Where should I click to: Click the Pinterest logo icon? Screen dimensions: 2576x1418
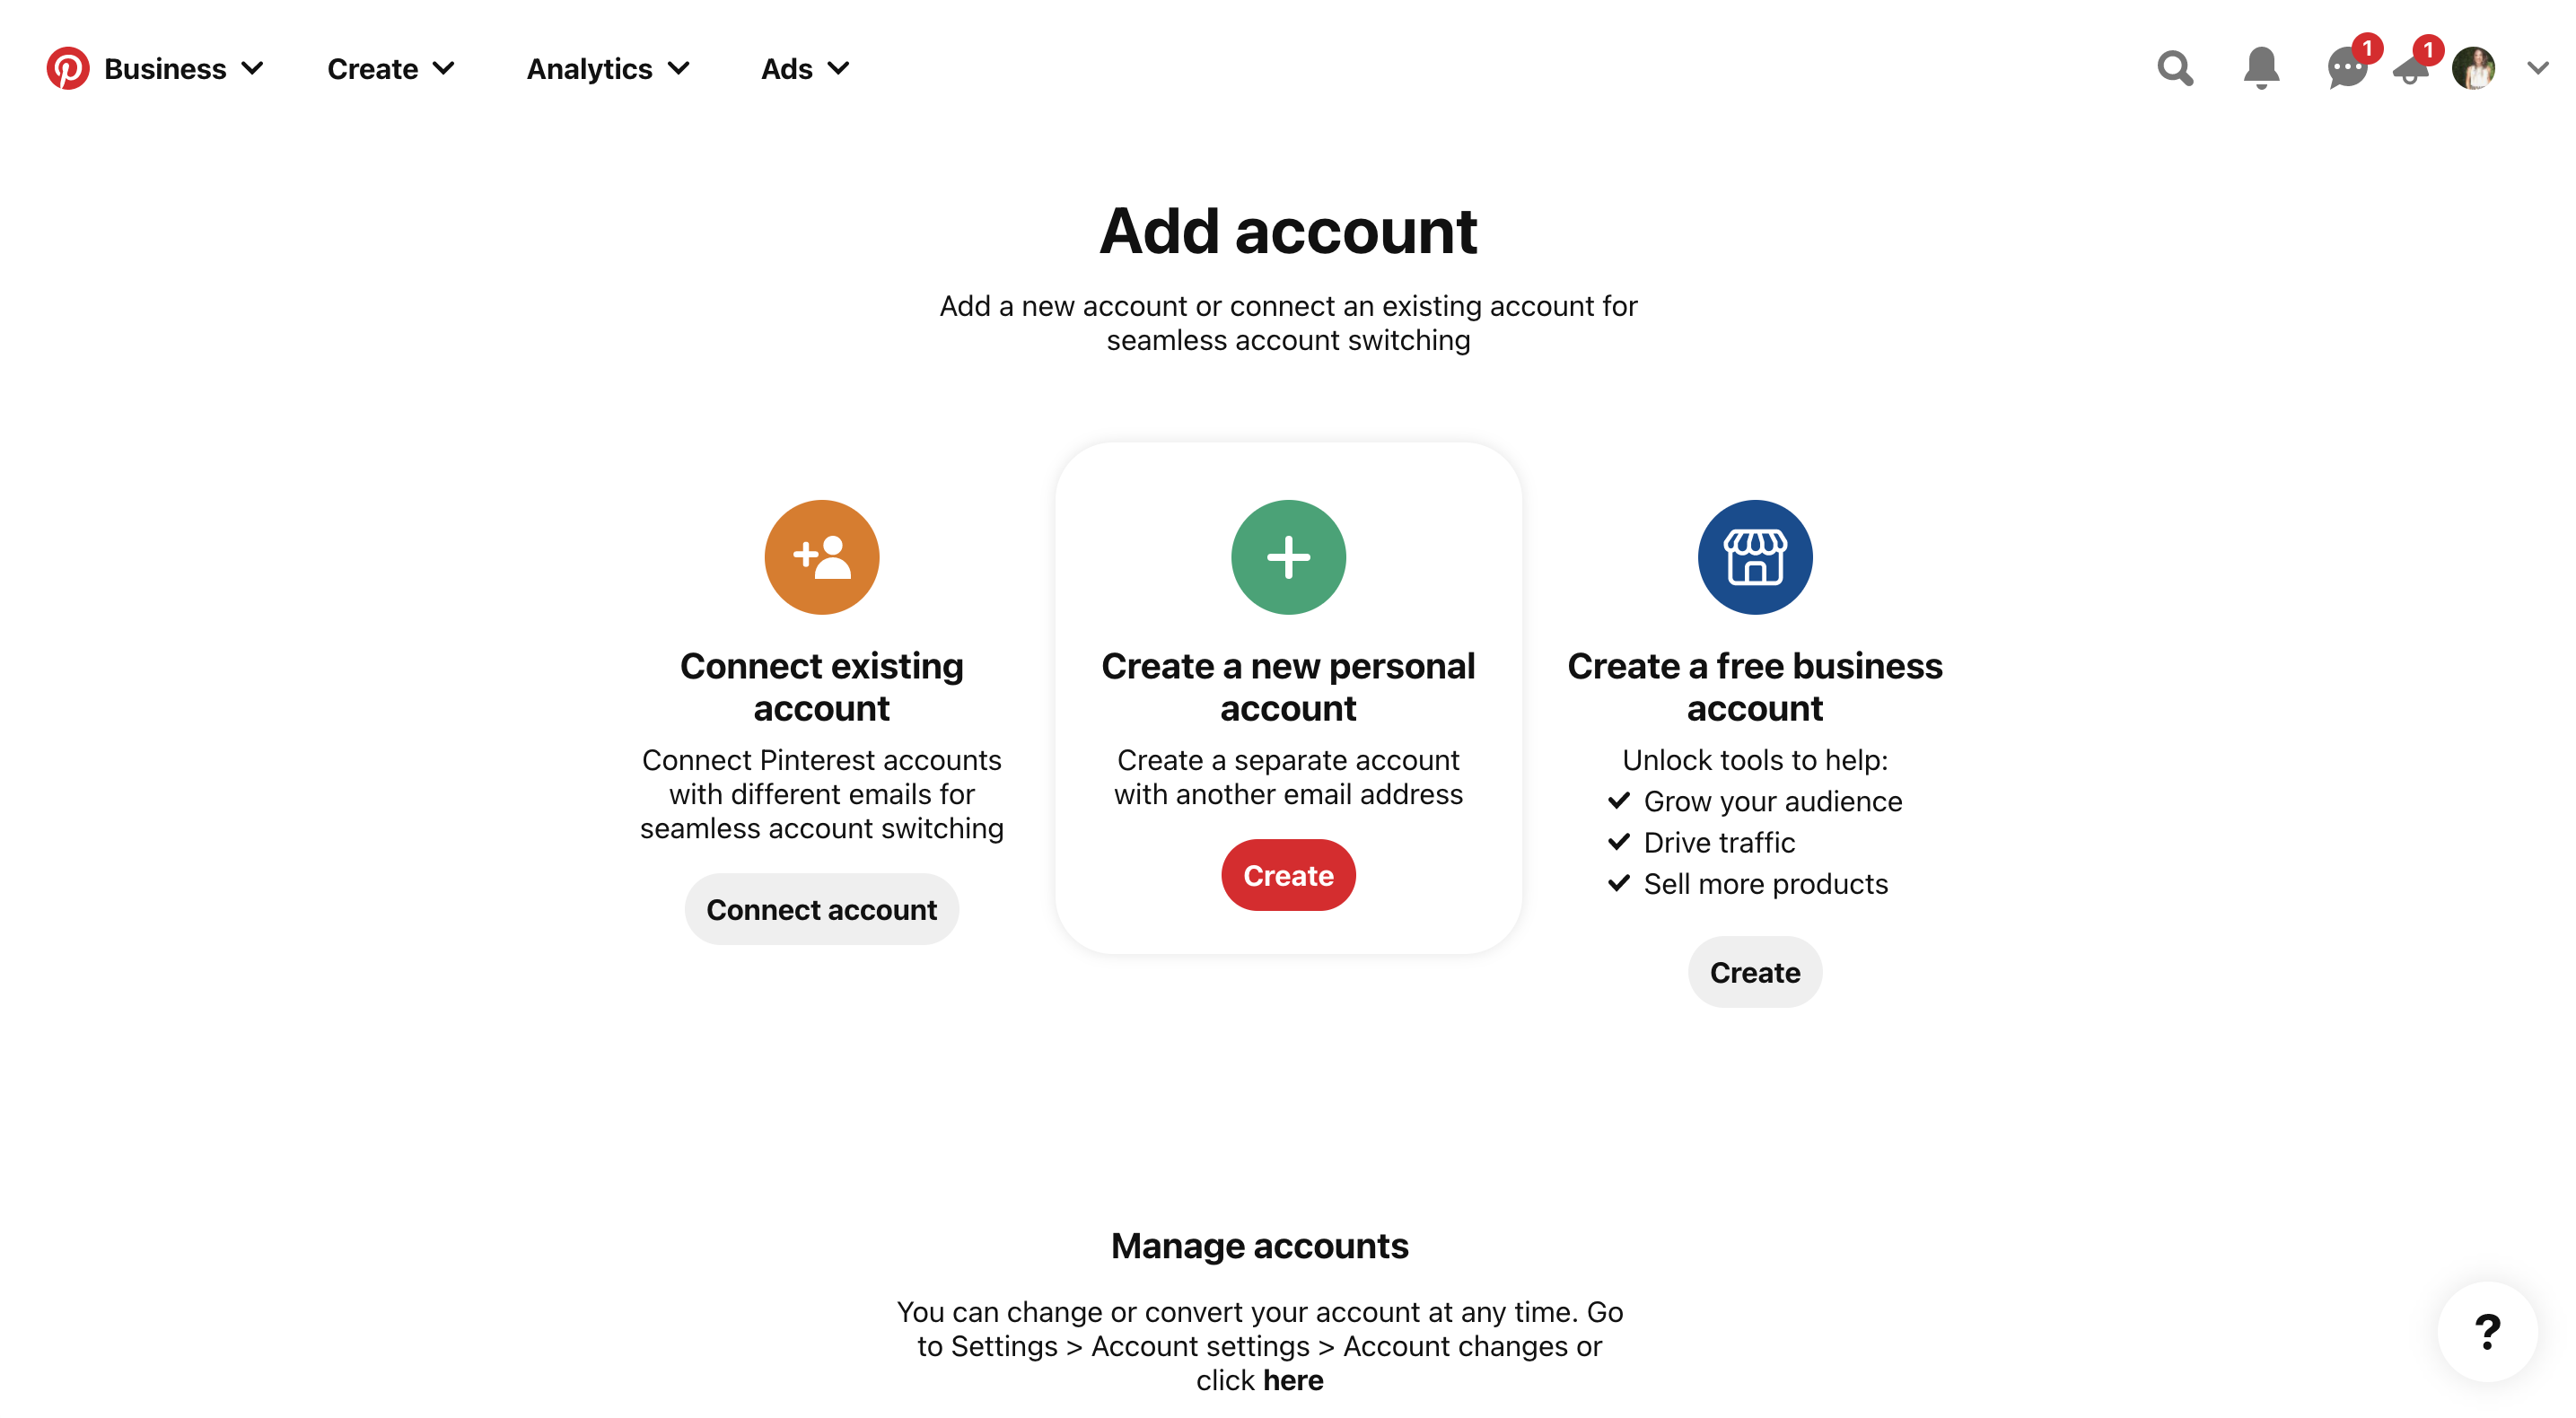65,70
